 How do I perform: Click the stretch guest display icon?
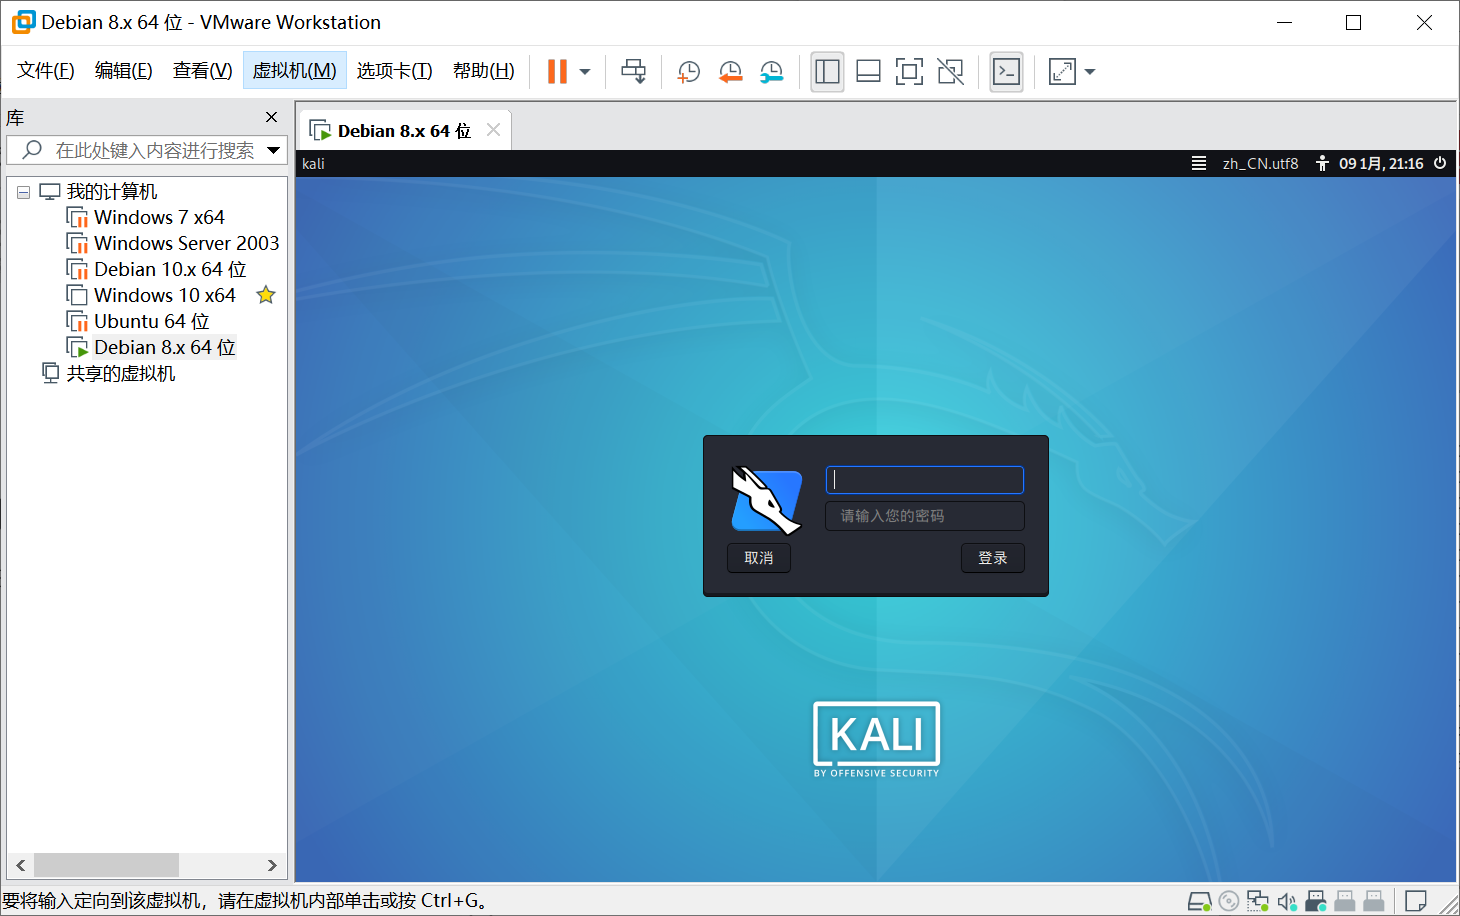[1062, 71]
